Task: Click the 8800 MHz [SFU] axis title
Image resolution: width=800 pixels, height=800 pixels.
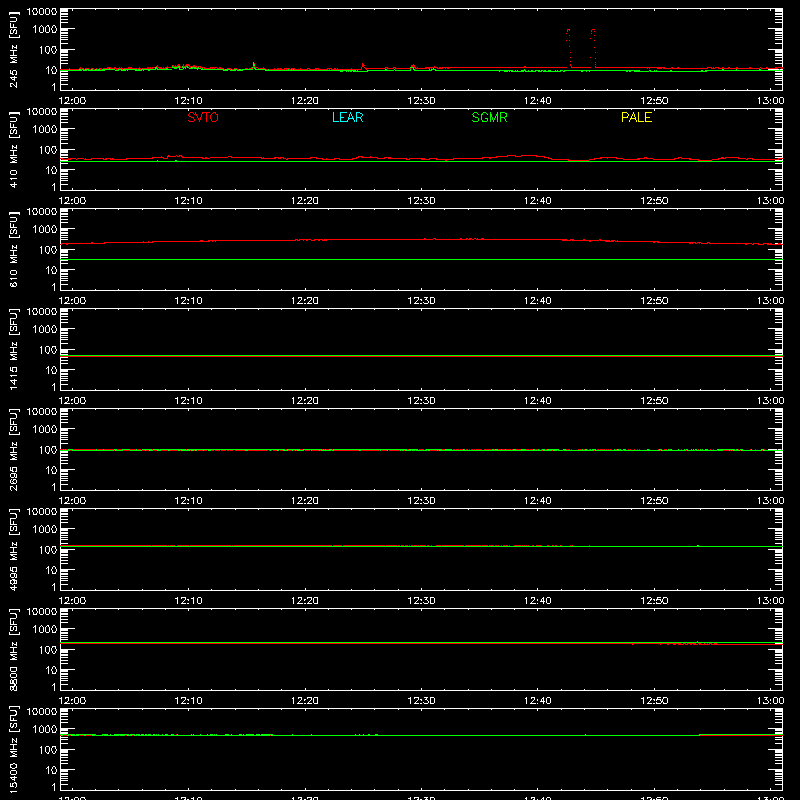Action: 13,649
